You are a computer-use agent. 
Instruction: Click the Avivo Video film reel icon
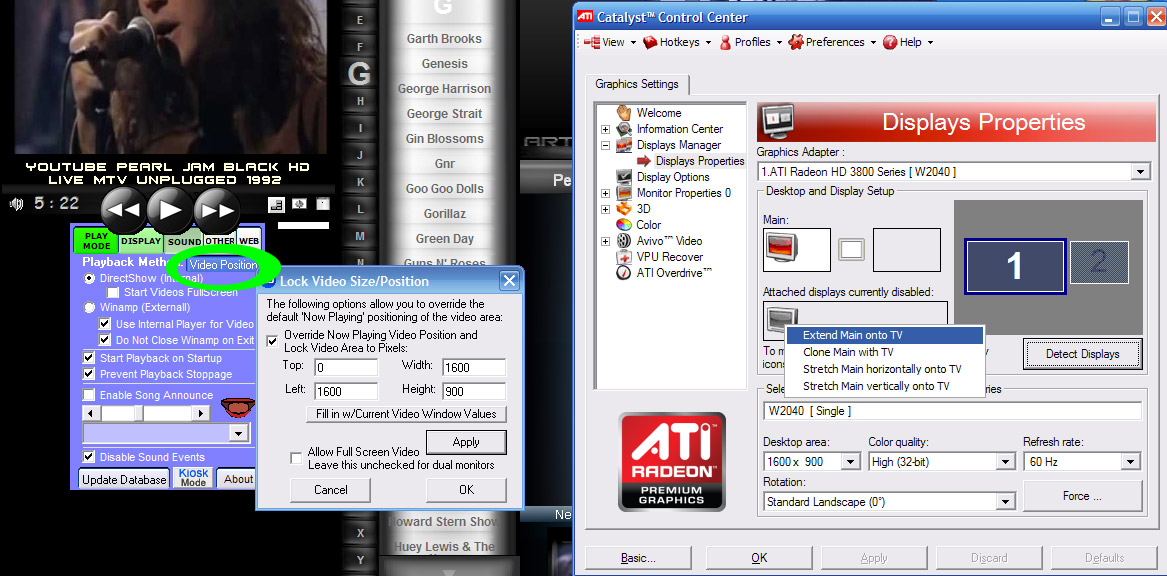(624, 241)
